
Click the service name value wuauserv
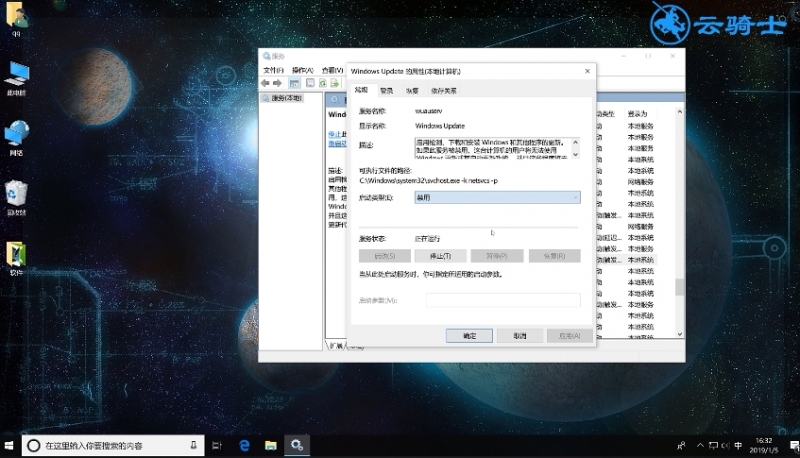tap(429, 111)
